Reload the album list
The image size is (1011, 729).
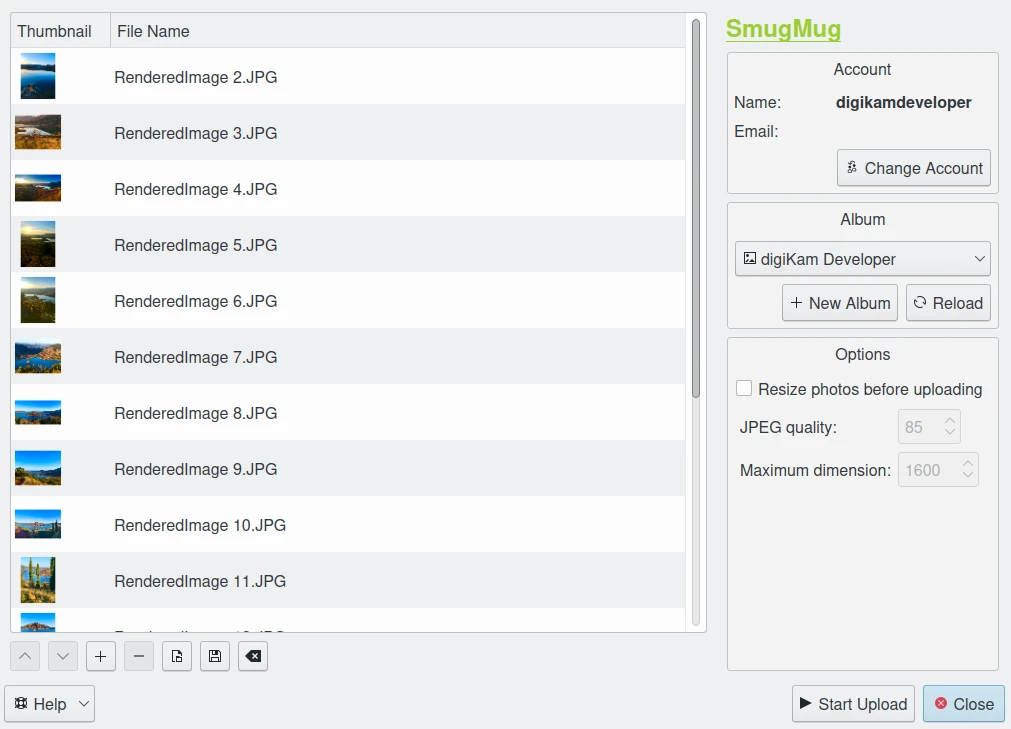(x=947, y=303)
